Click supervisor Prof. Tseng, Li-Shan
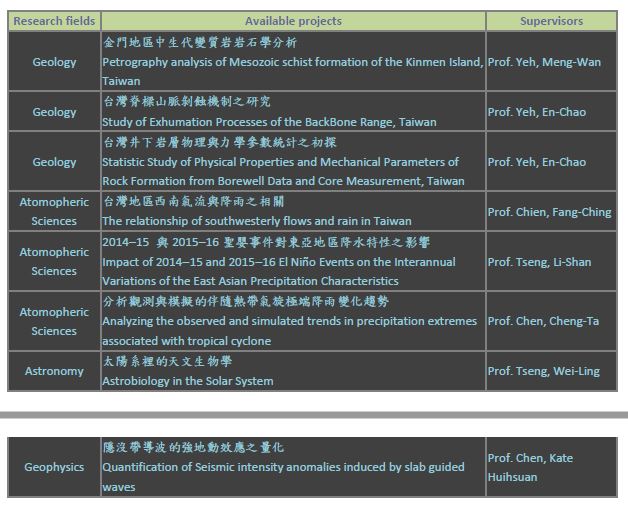The width and height of the screenshot is (628, 513). tap(539, 262)
